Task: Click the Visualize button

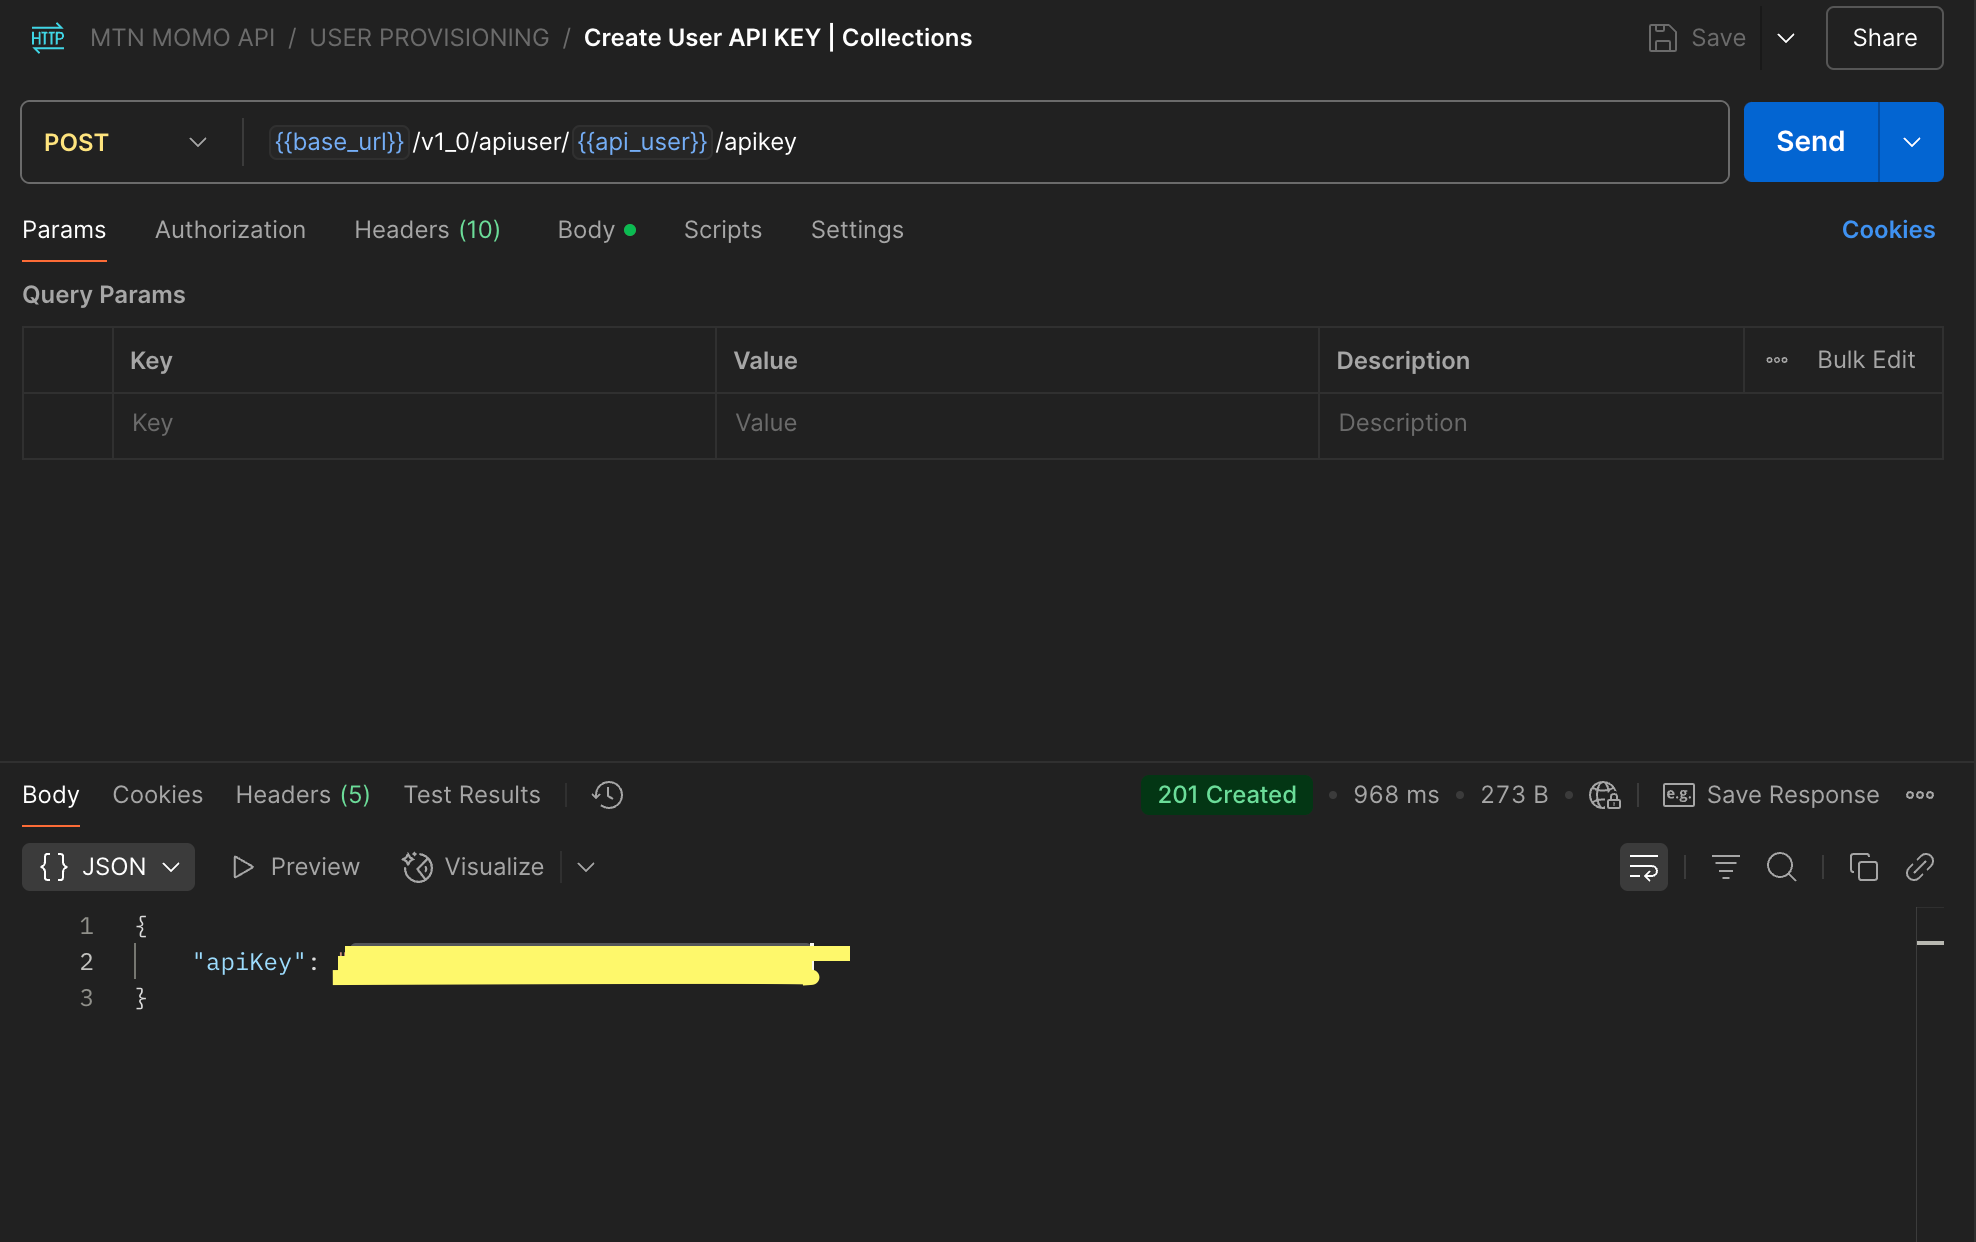Action: 473,867
